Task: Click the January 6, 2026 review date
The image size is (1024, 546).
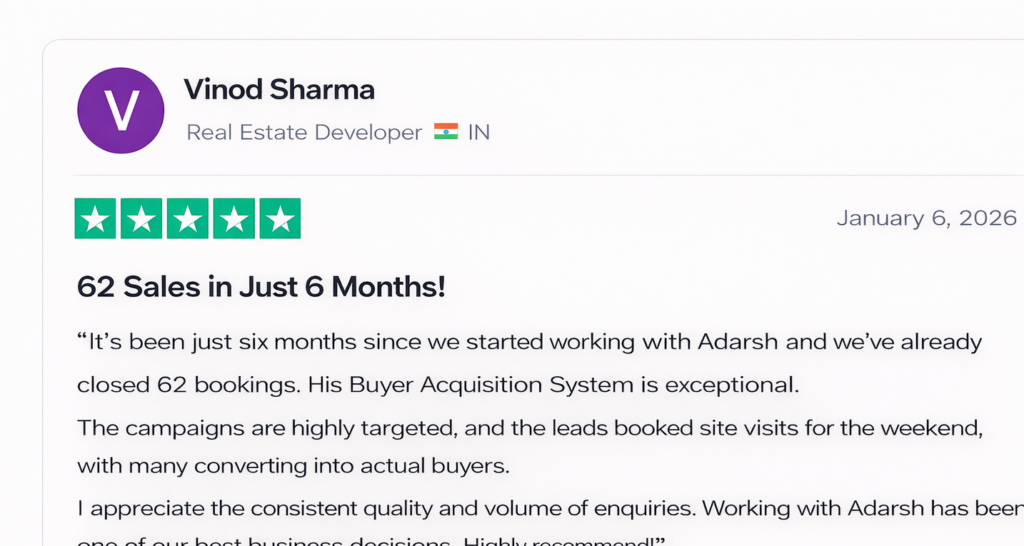Action: [x=926, y=218]
